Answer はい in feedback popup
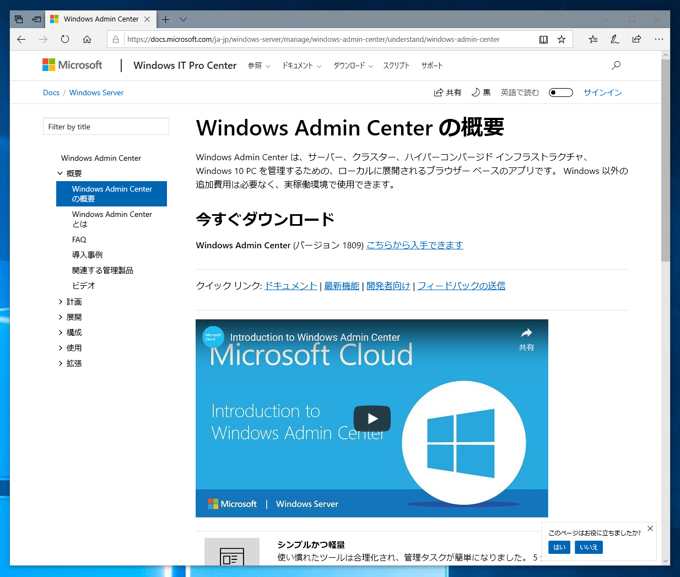Image resolution: width=680 pixels, height=577 pixels. [559, 547]
